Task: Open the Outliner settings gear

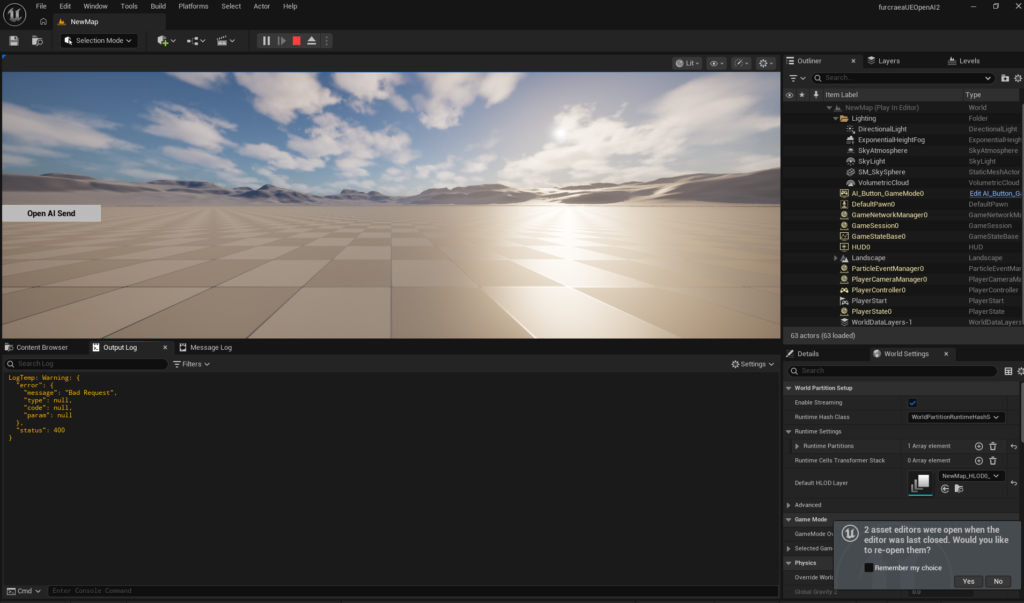Action: pos(1018,78)
